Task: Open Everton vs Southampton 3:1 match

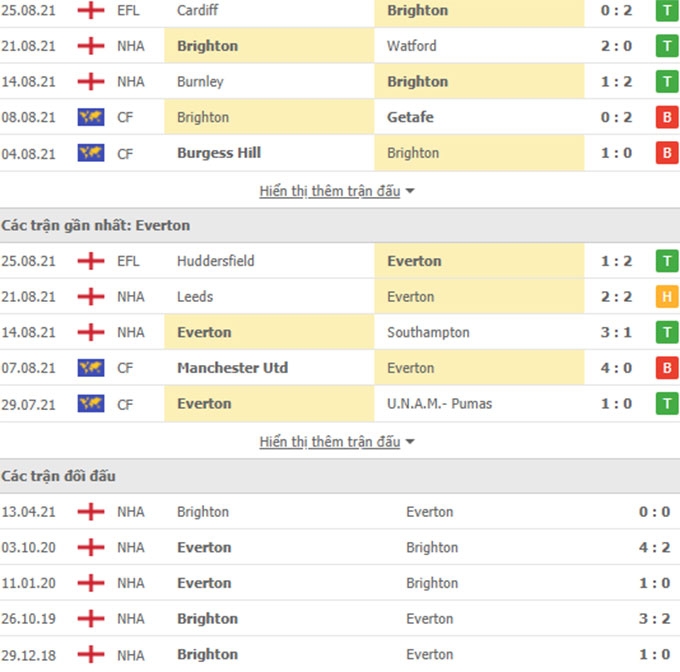Action: pos(340,332)
